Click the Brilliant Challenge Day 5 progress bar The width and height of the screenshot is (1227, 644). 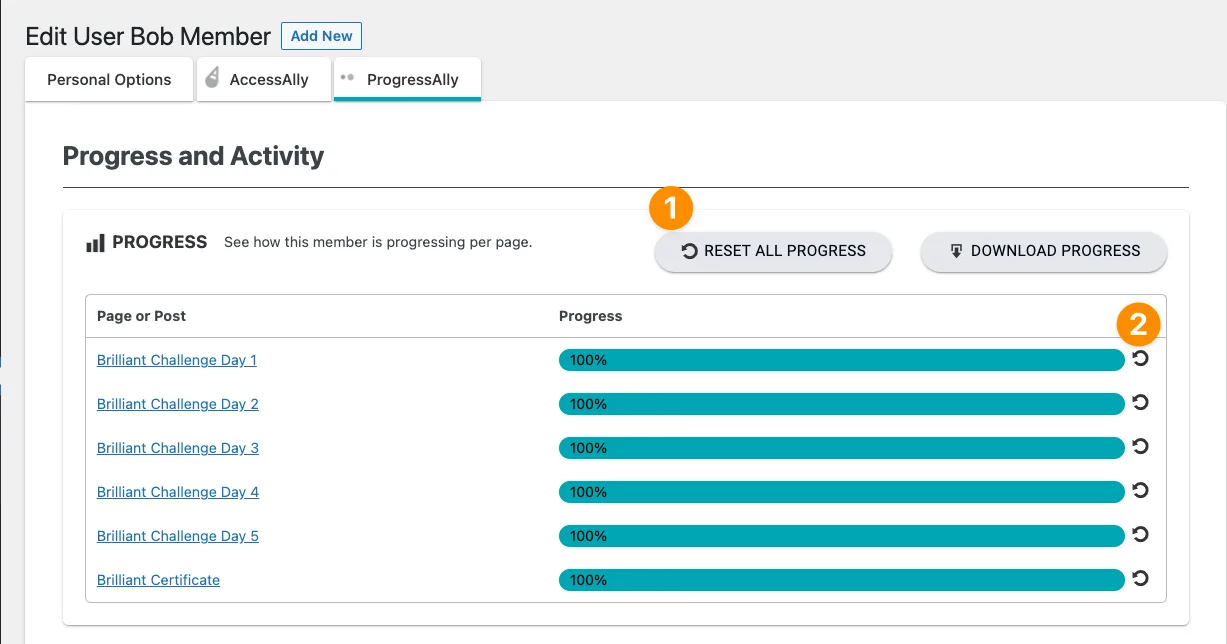841,536
